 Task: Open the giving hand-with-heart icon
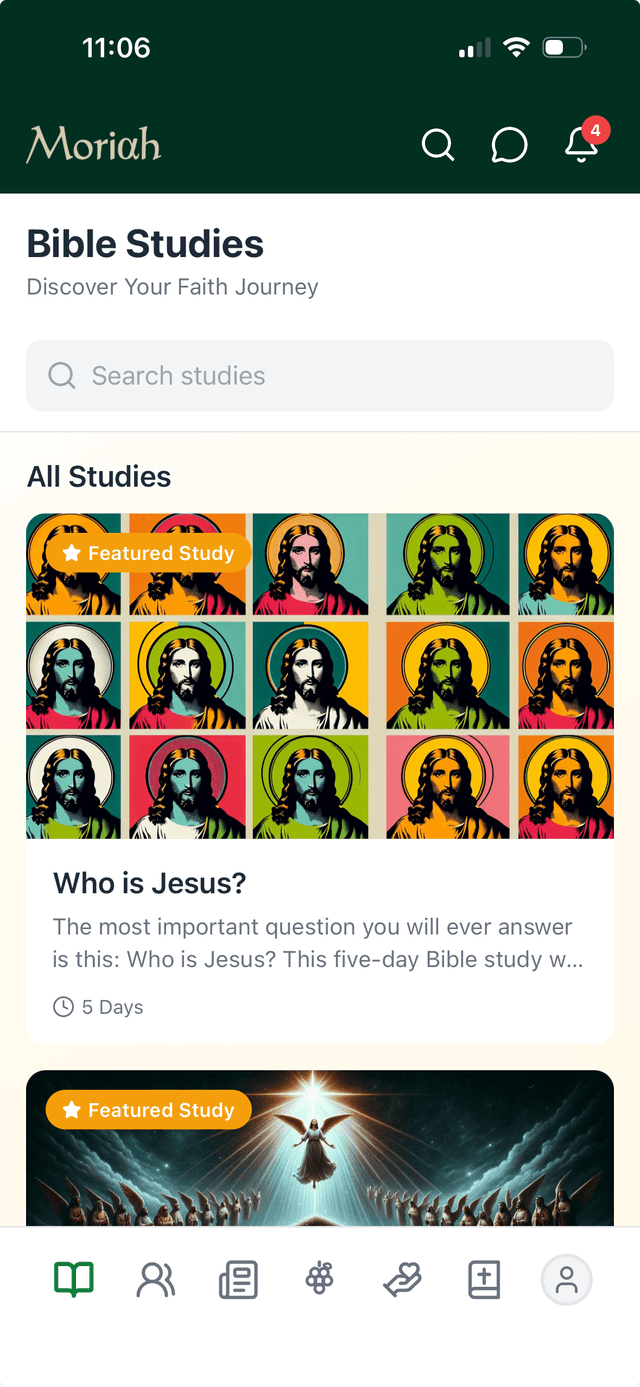pos(402,1279)
